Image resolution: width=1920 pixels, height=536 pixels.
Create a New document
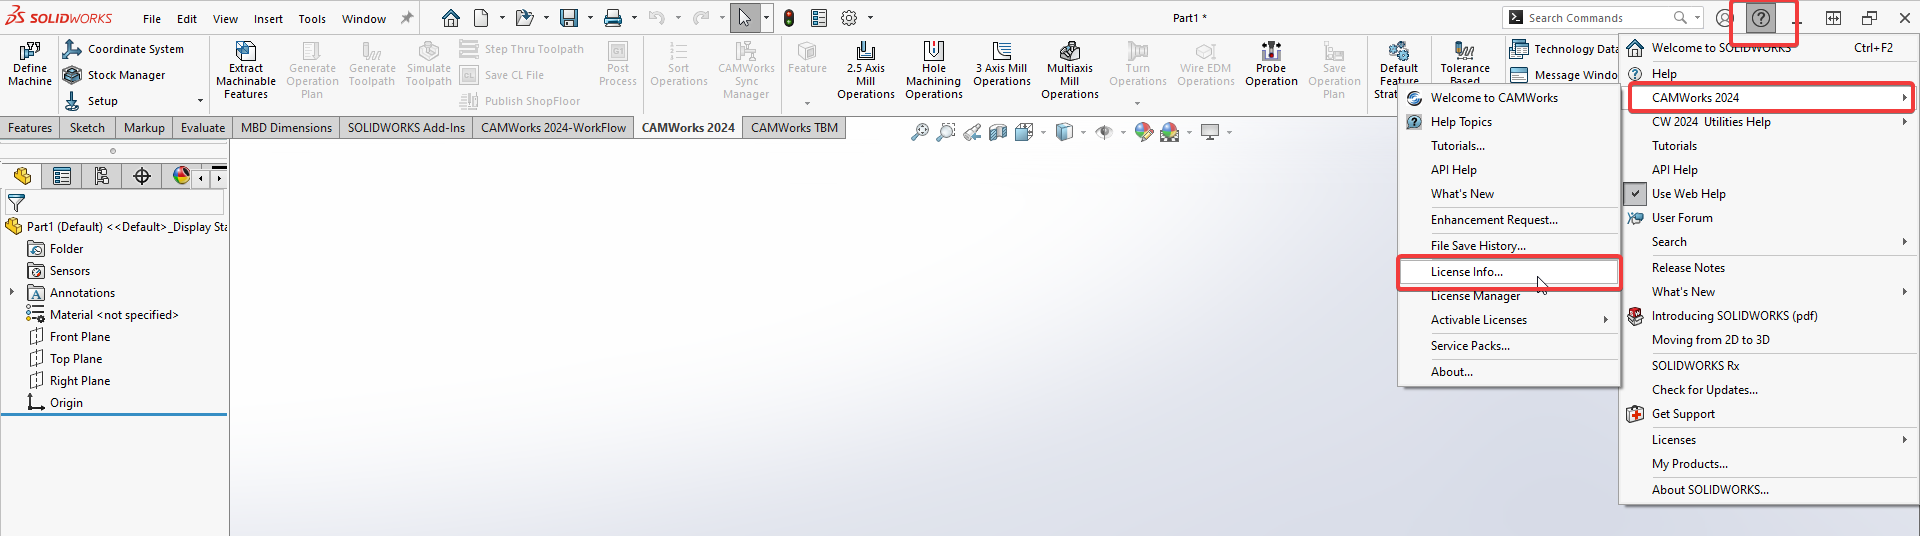click(481, 18)
